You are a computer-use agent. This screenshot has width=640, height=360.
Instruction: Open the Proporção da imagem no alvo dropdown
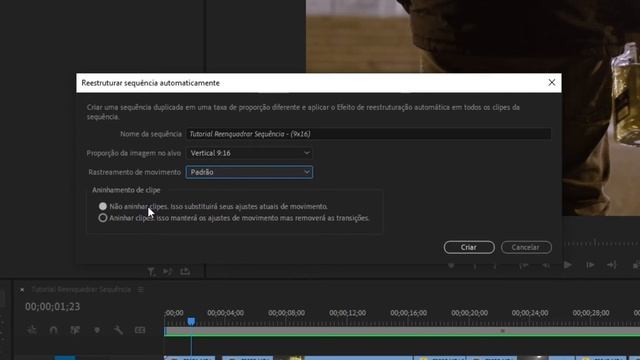(249, 153)
